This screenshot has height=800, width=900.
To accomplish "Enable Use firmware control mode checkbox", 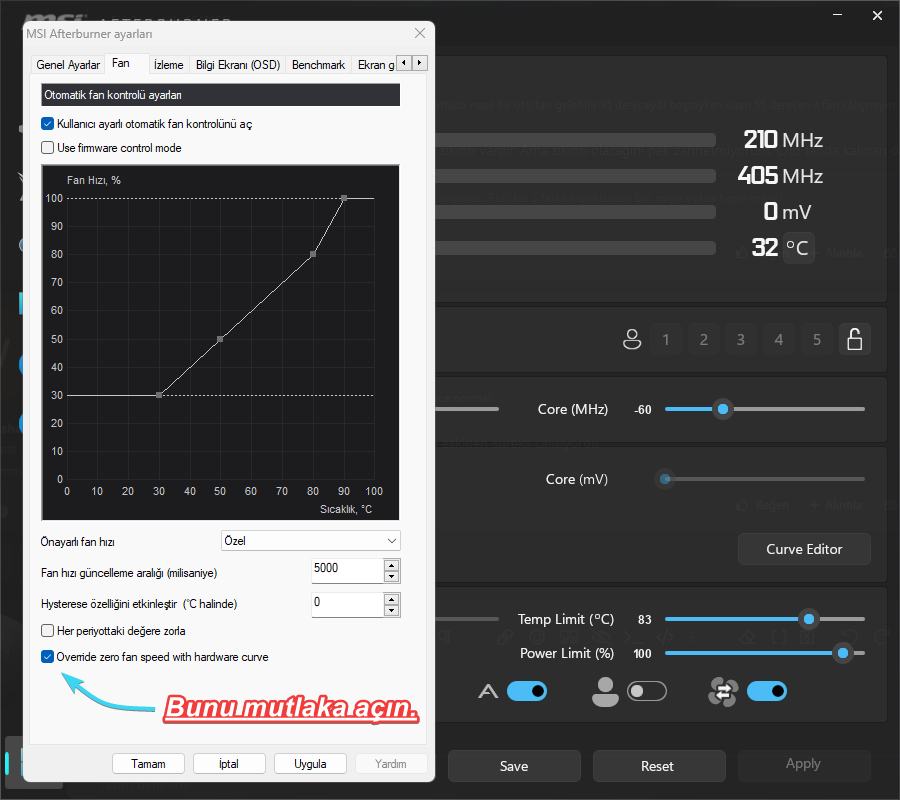I will point(48,148).
